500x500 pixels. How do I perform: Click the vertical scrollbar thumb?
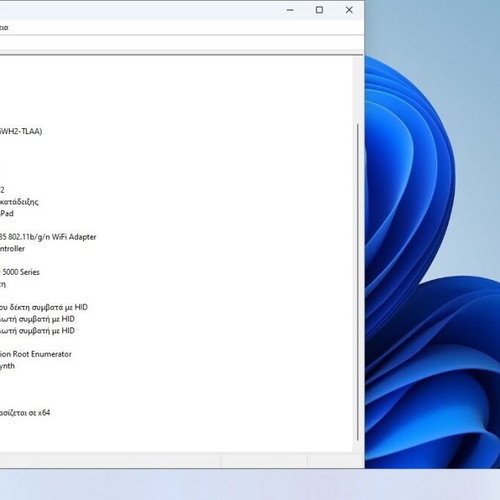[x=358, y=282]
